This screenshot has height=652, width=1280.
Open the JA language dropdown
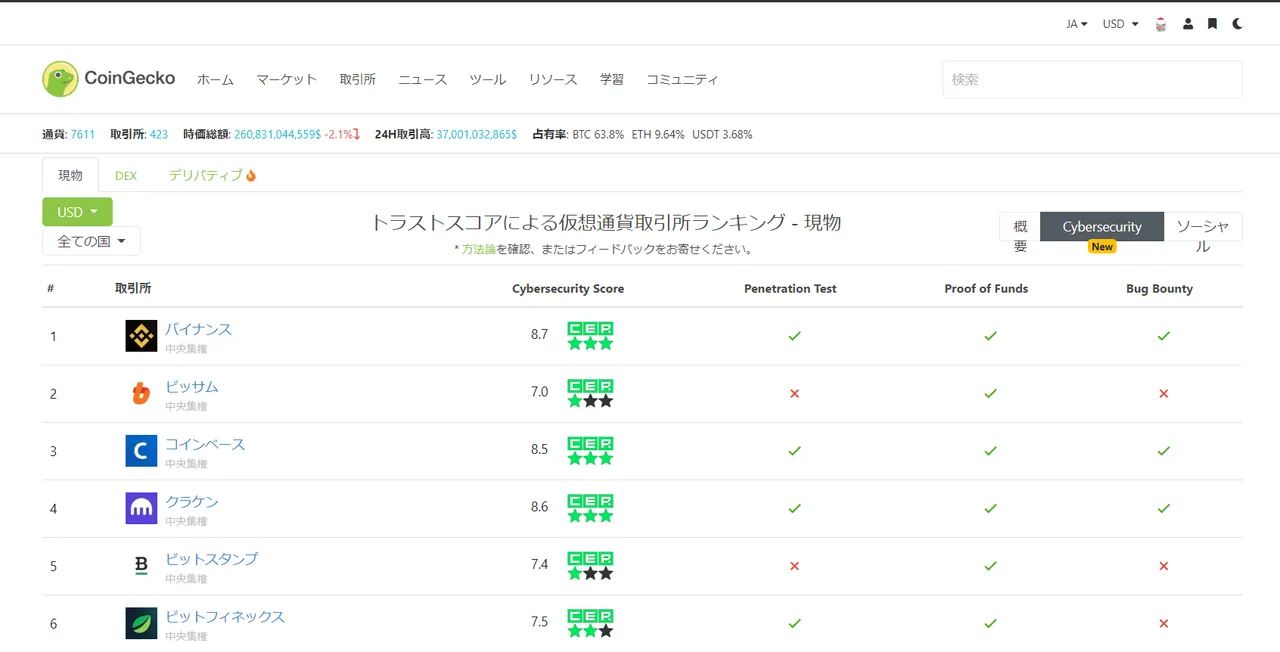(x=1077, y=24)
